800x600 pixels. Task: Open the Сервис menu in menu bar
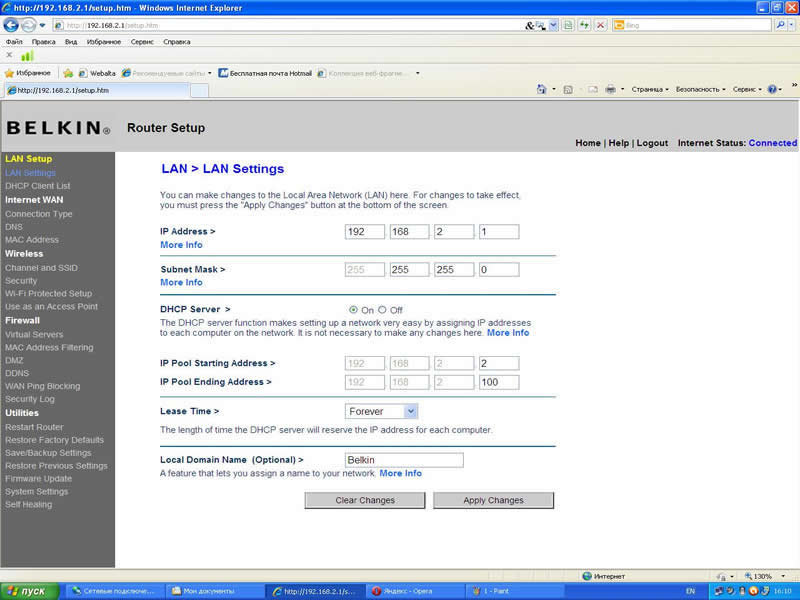click(x=142, y=42)
